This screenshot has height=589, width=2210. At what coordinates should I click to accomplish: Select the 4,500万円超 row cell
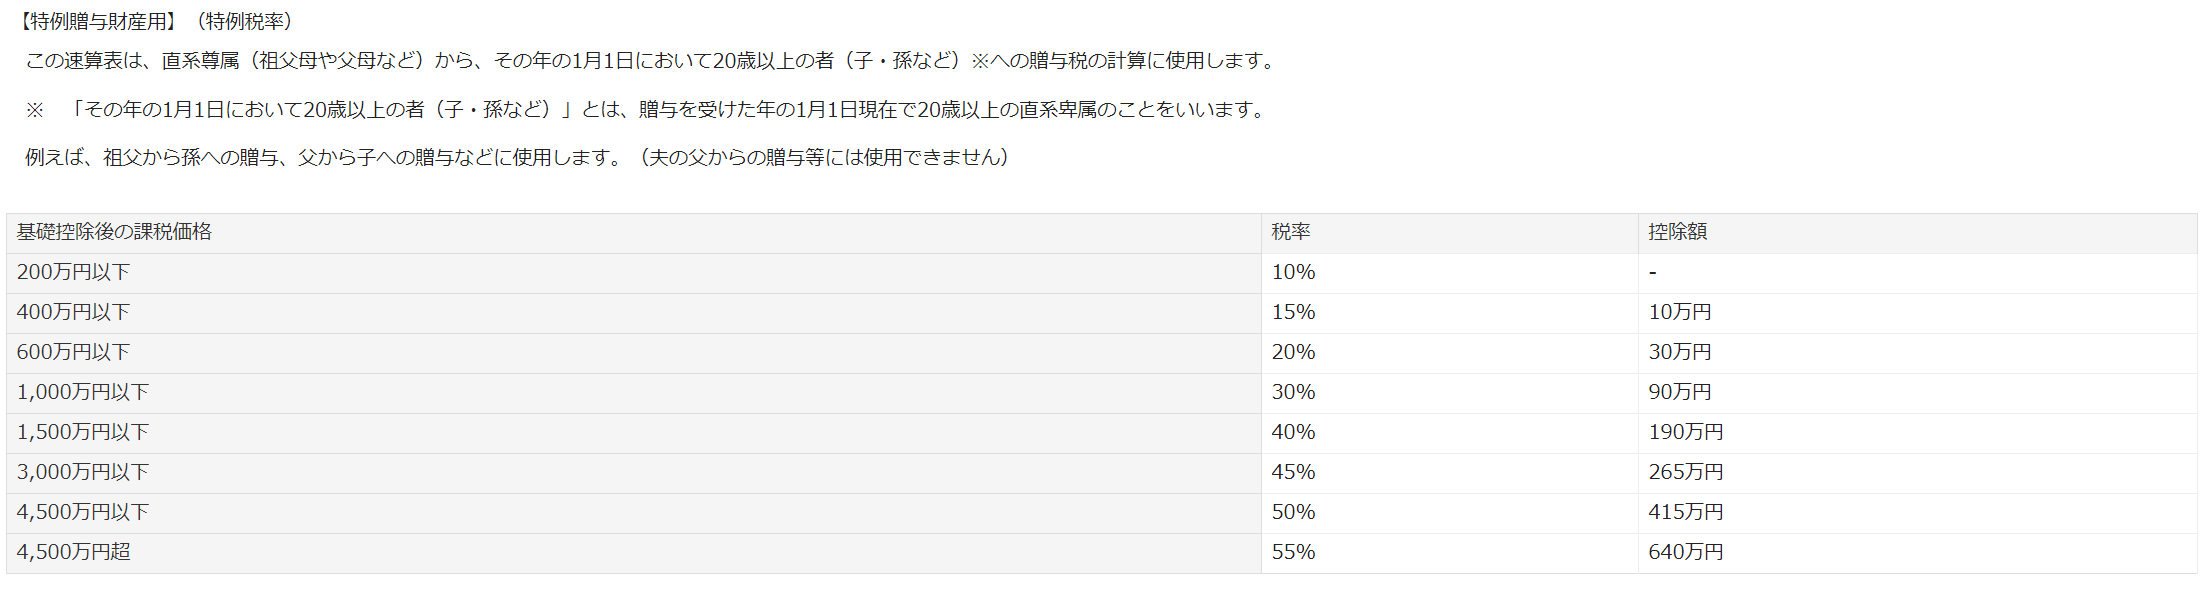pos(74,552)
